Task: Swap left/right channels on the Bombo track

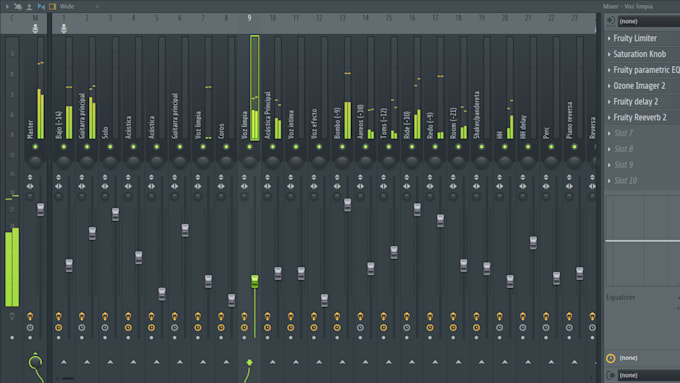Action: pos(337,186)
